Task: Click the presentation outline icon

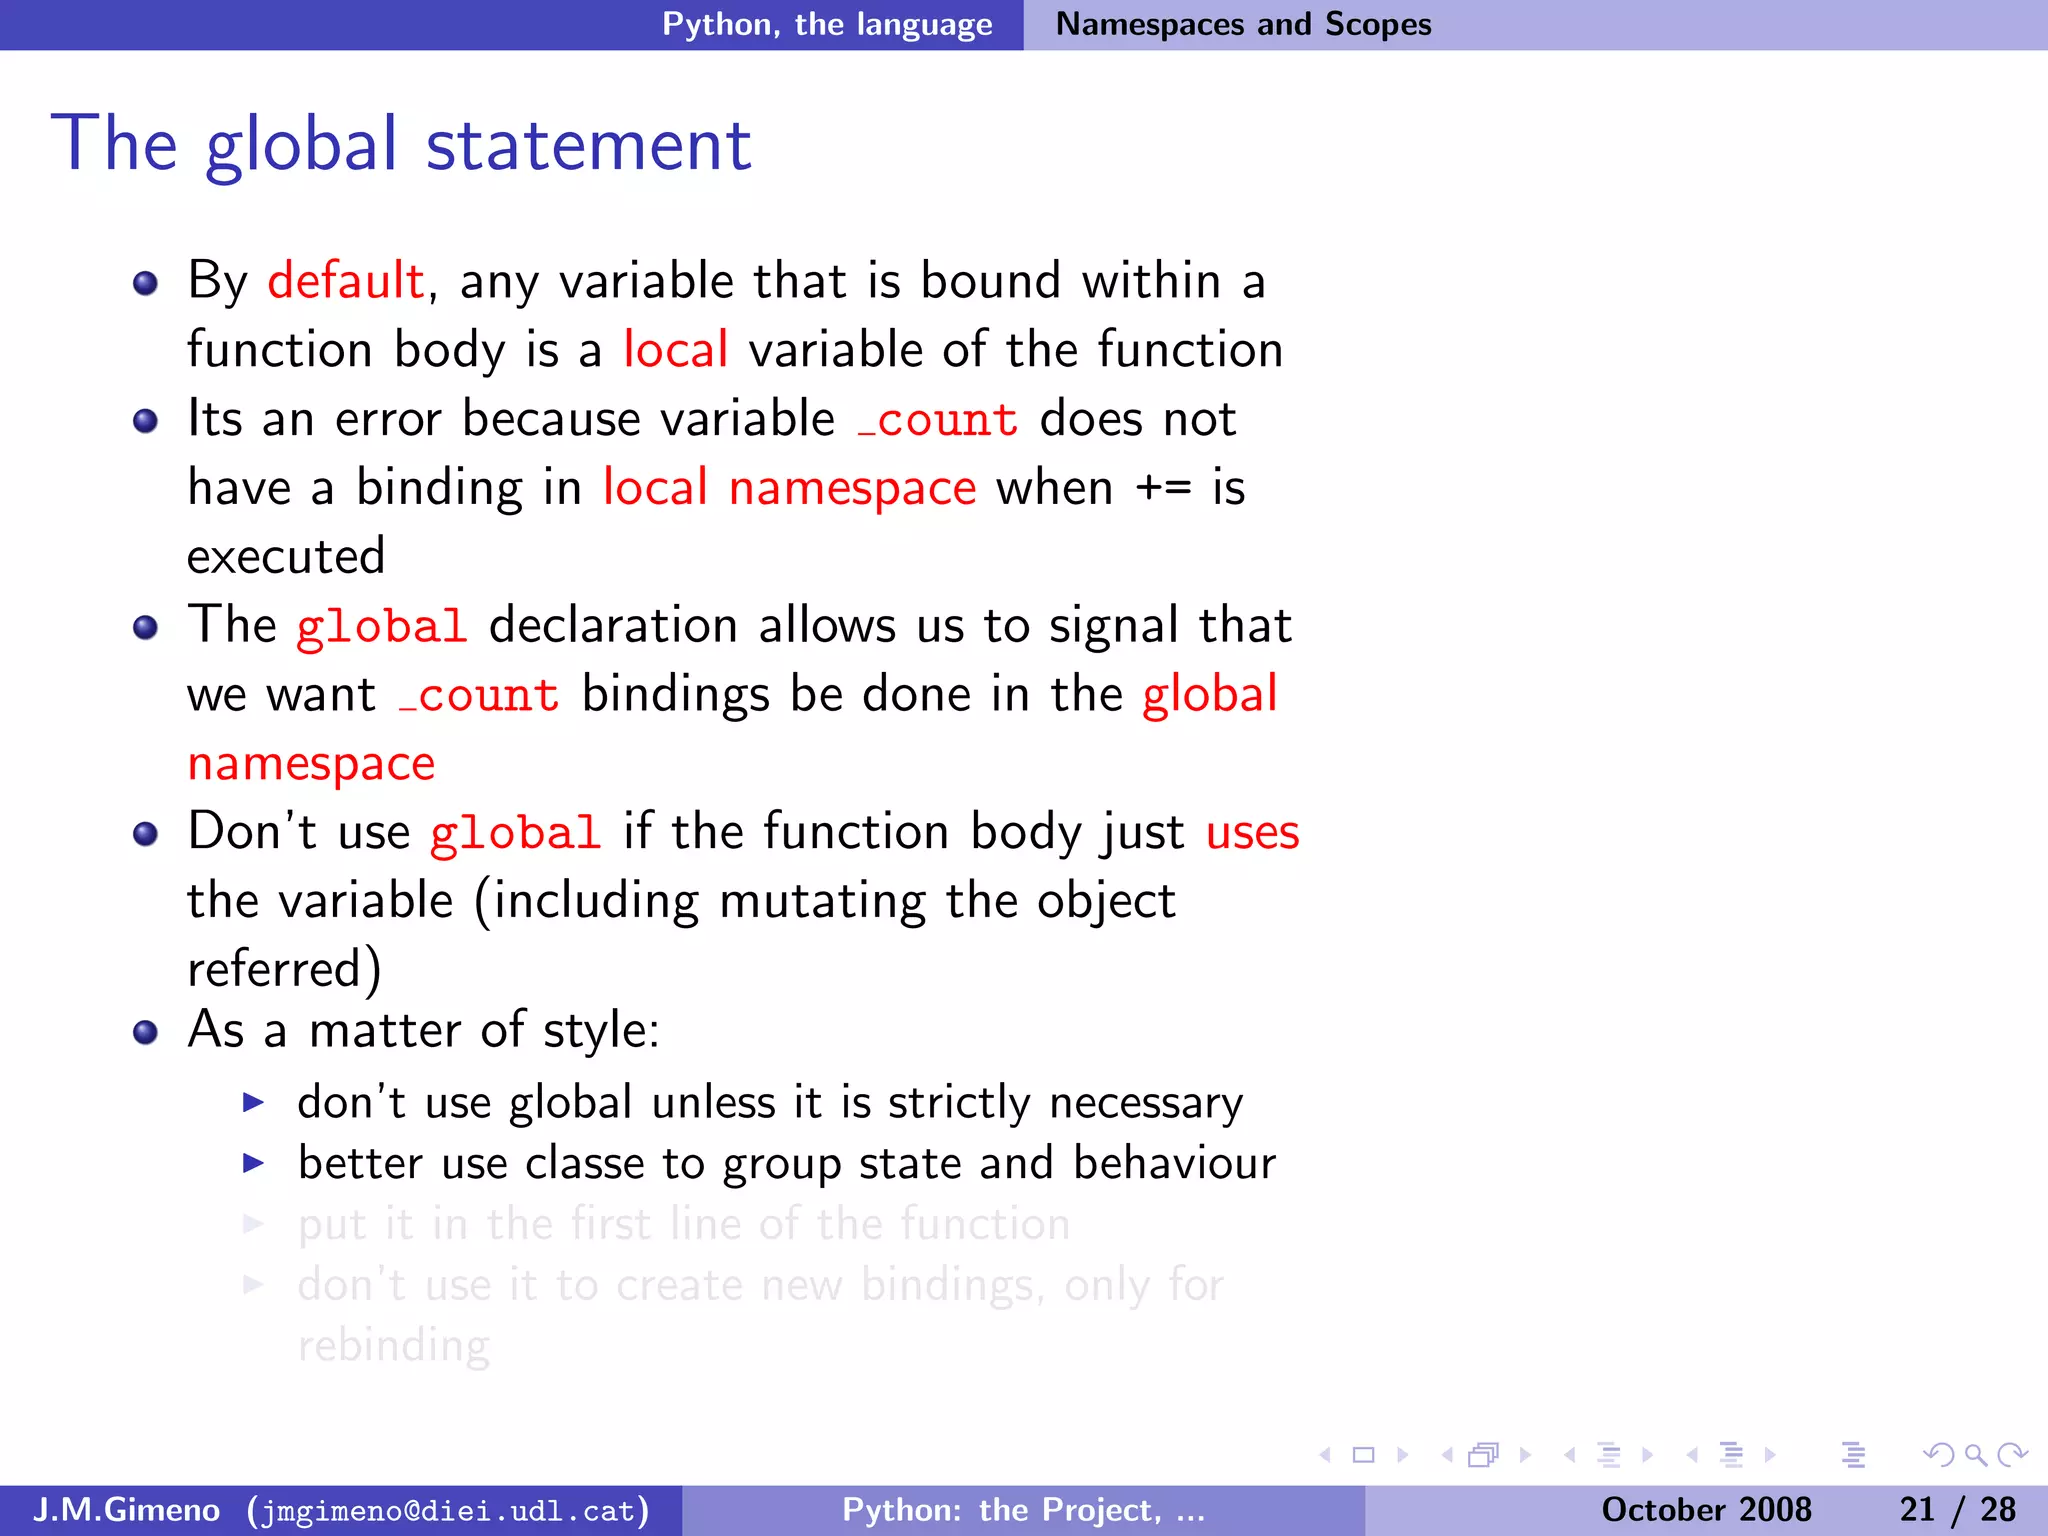Action: (1853, 1455)
